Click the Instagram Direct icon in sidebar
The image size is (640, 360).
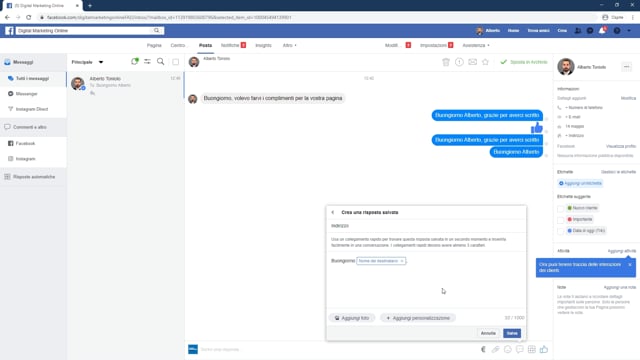click(11, 109)
